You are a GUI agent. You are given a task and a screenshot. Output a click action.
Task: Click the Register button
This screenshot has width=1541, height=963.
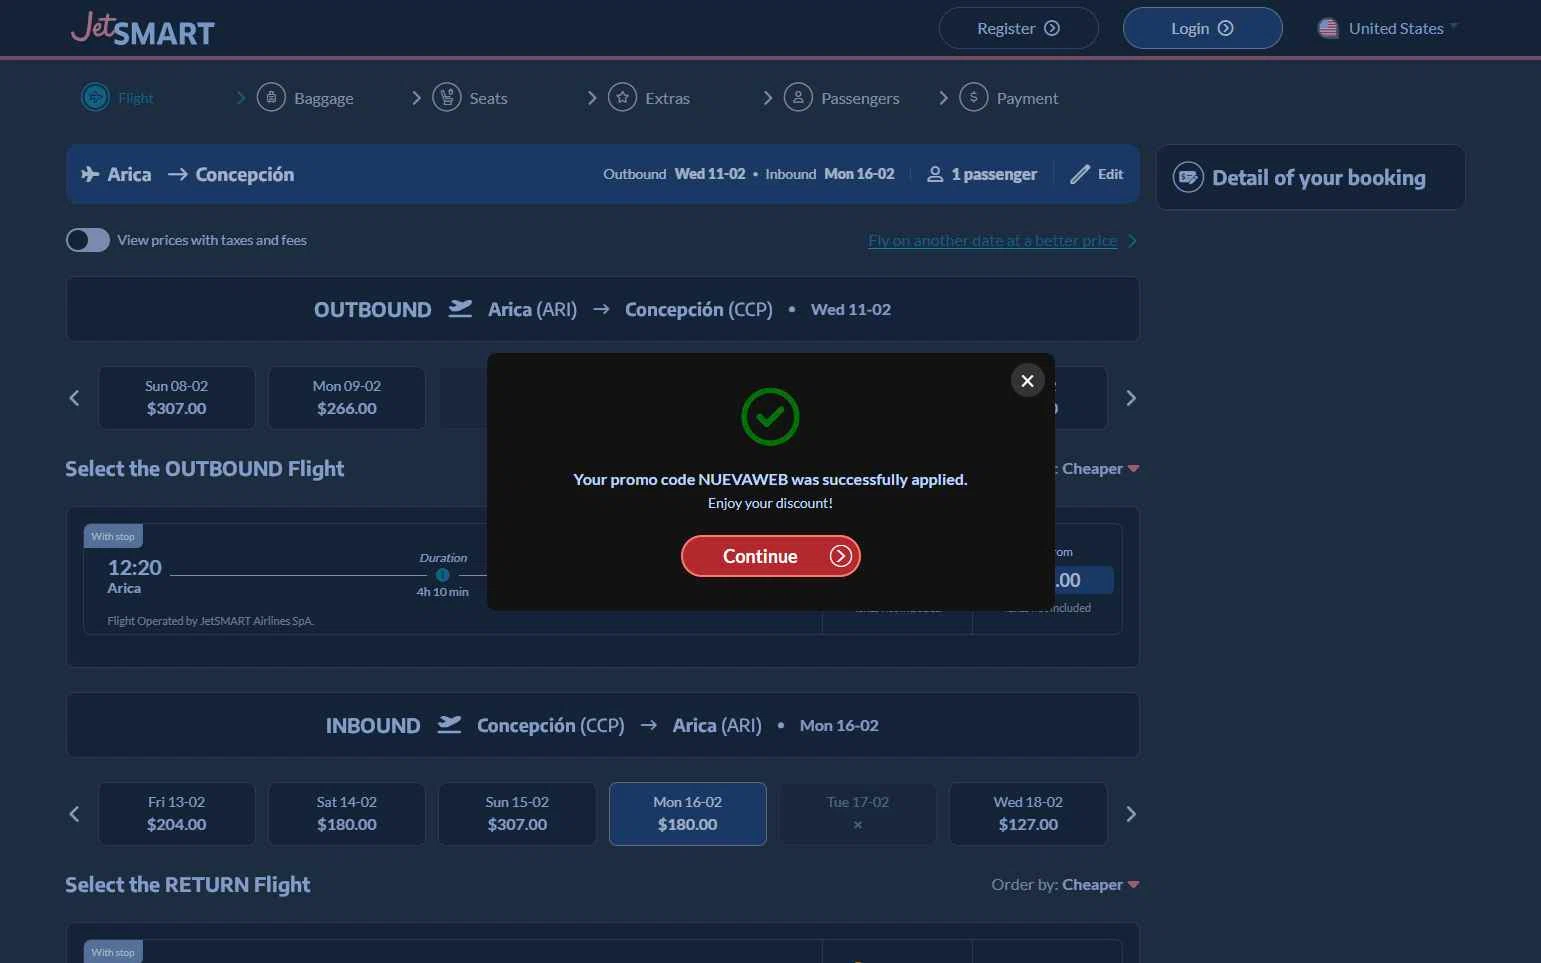pyautogui.click(x=1018, y=28)
